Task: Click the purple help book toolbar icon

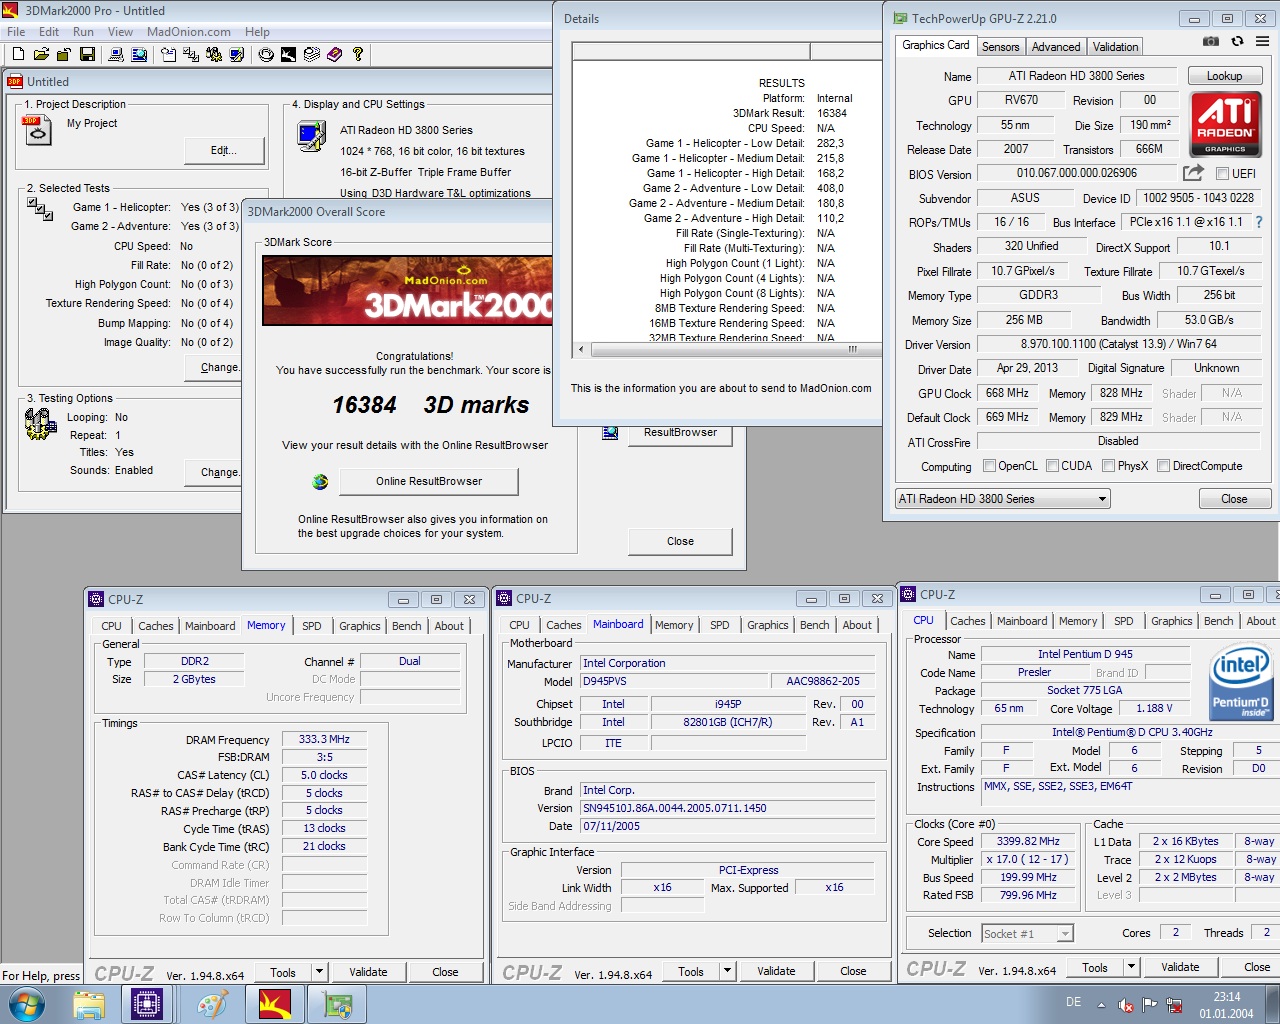Action: click(334, 54)
